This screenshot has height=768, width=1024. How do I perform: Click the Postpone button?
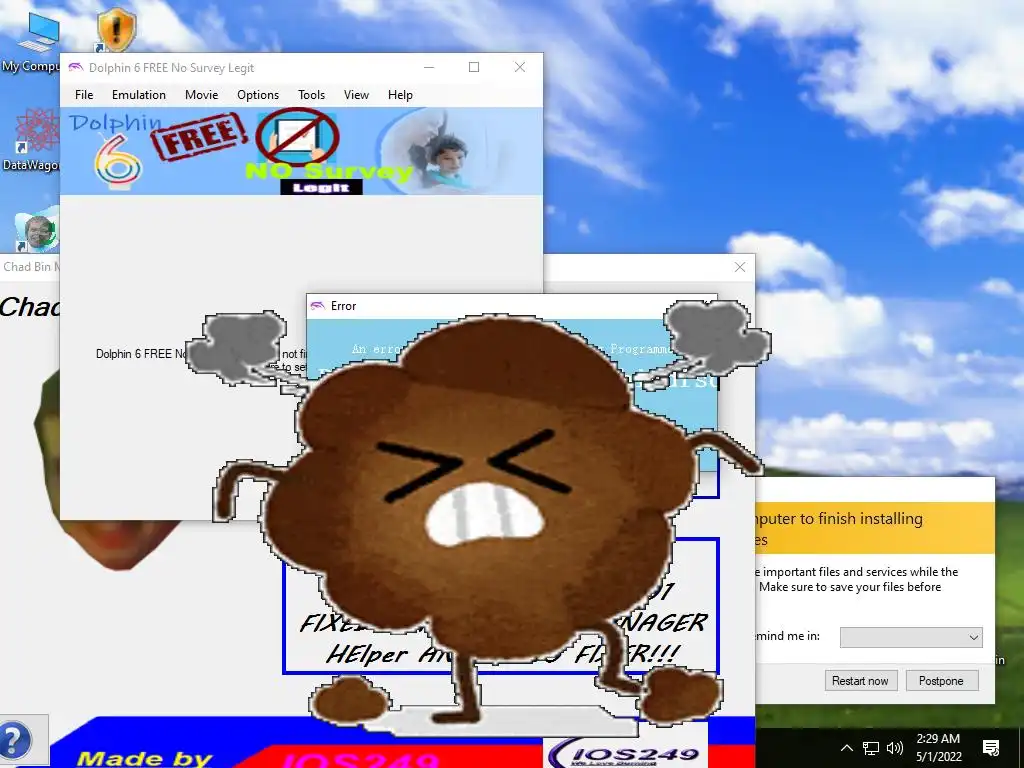pyautogui.click(x=941, y=680)
